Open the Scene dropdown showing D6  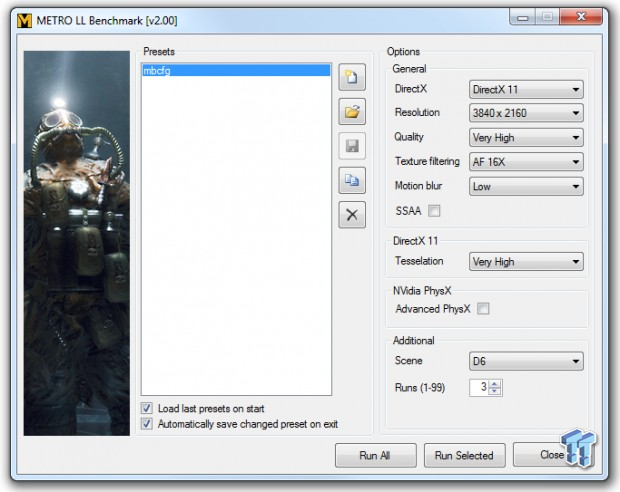point(526,361)
